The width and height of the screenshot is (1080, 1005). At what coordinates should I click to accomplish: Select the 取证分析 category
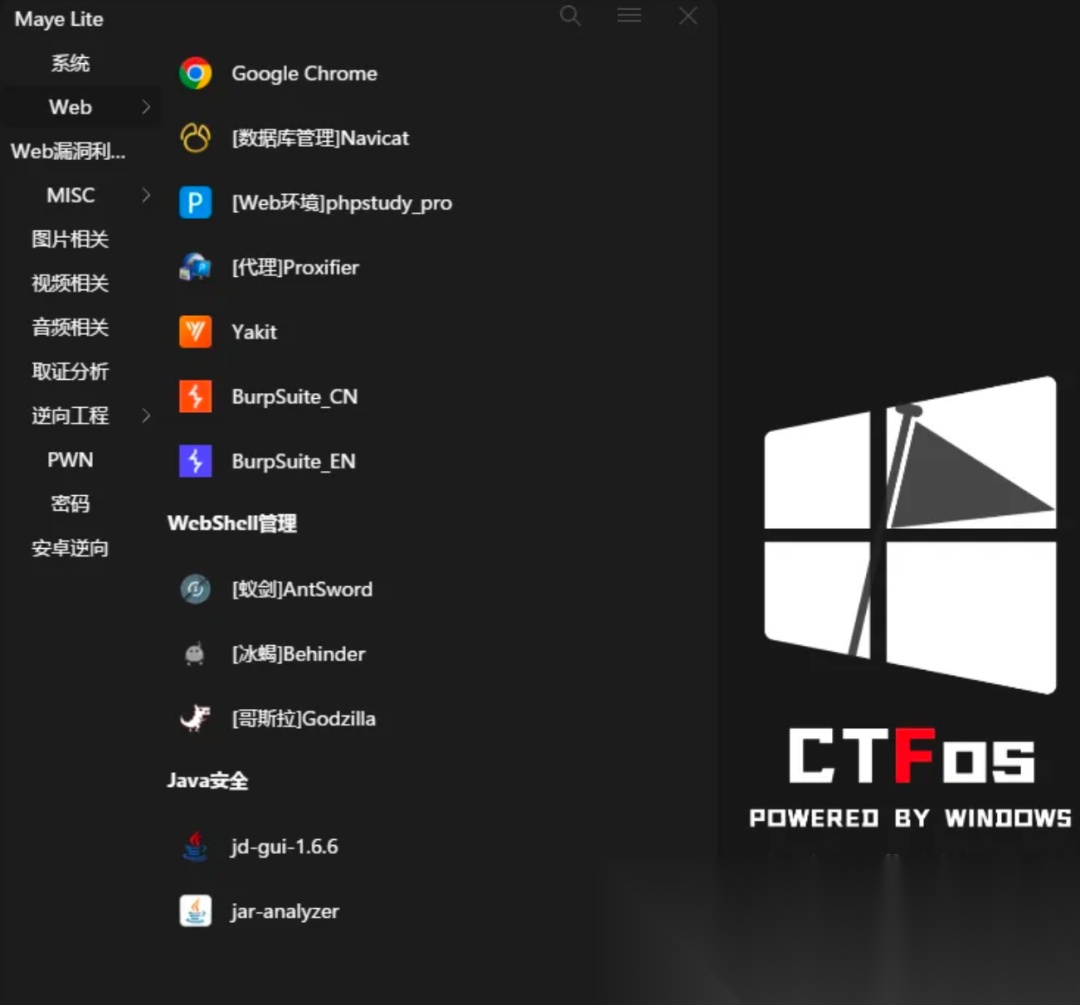click(x=70, y=371)
